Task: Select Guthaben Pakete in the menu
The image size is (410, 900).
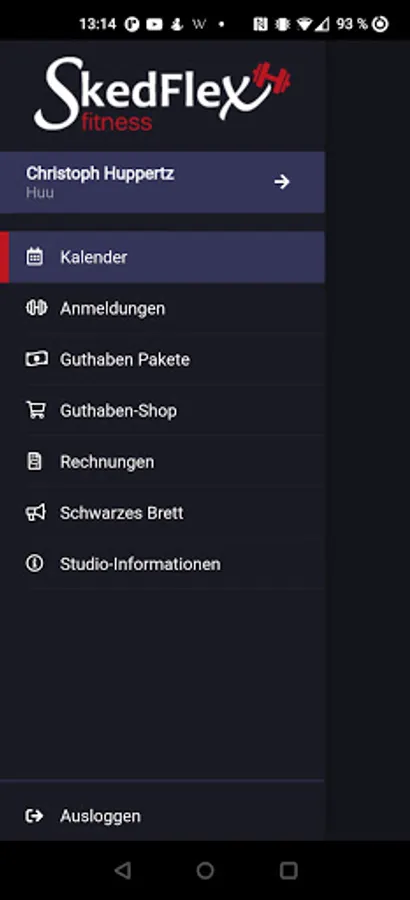Action: pos(163,359)
